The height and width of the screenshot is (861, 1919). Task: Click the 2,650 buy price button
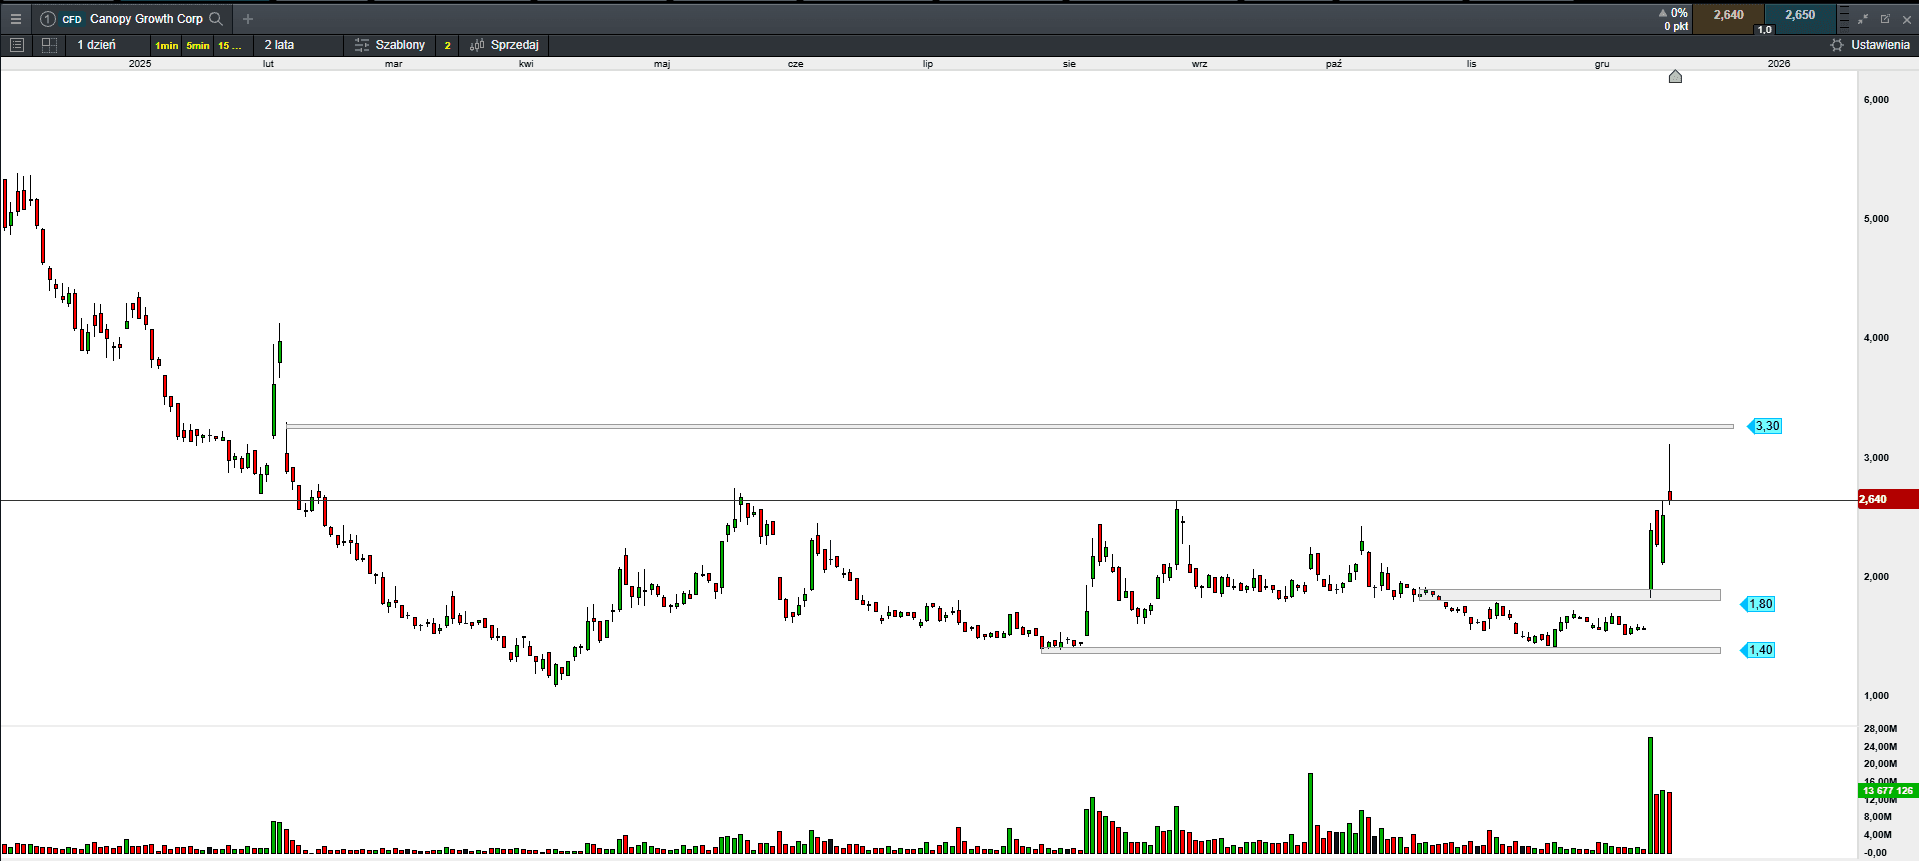point(1799,16)
